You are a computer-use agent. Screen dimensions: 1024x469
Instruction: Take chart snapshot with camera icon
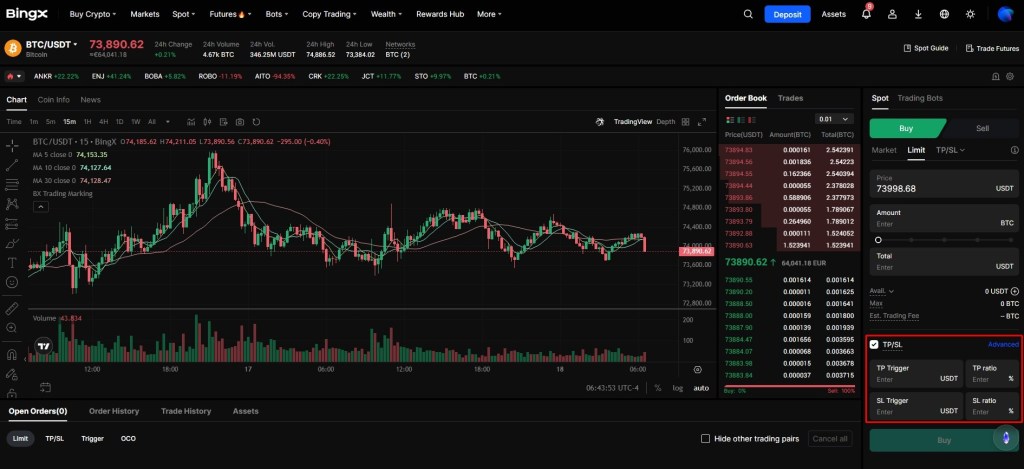(x=240, y=122)
